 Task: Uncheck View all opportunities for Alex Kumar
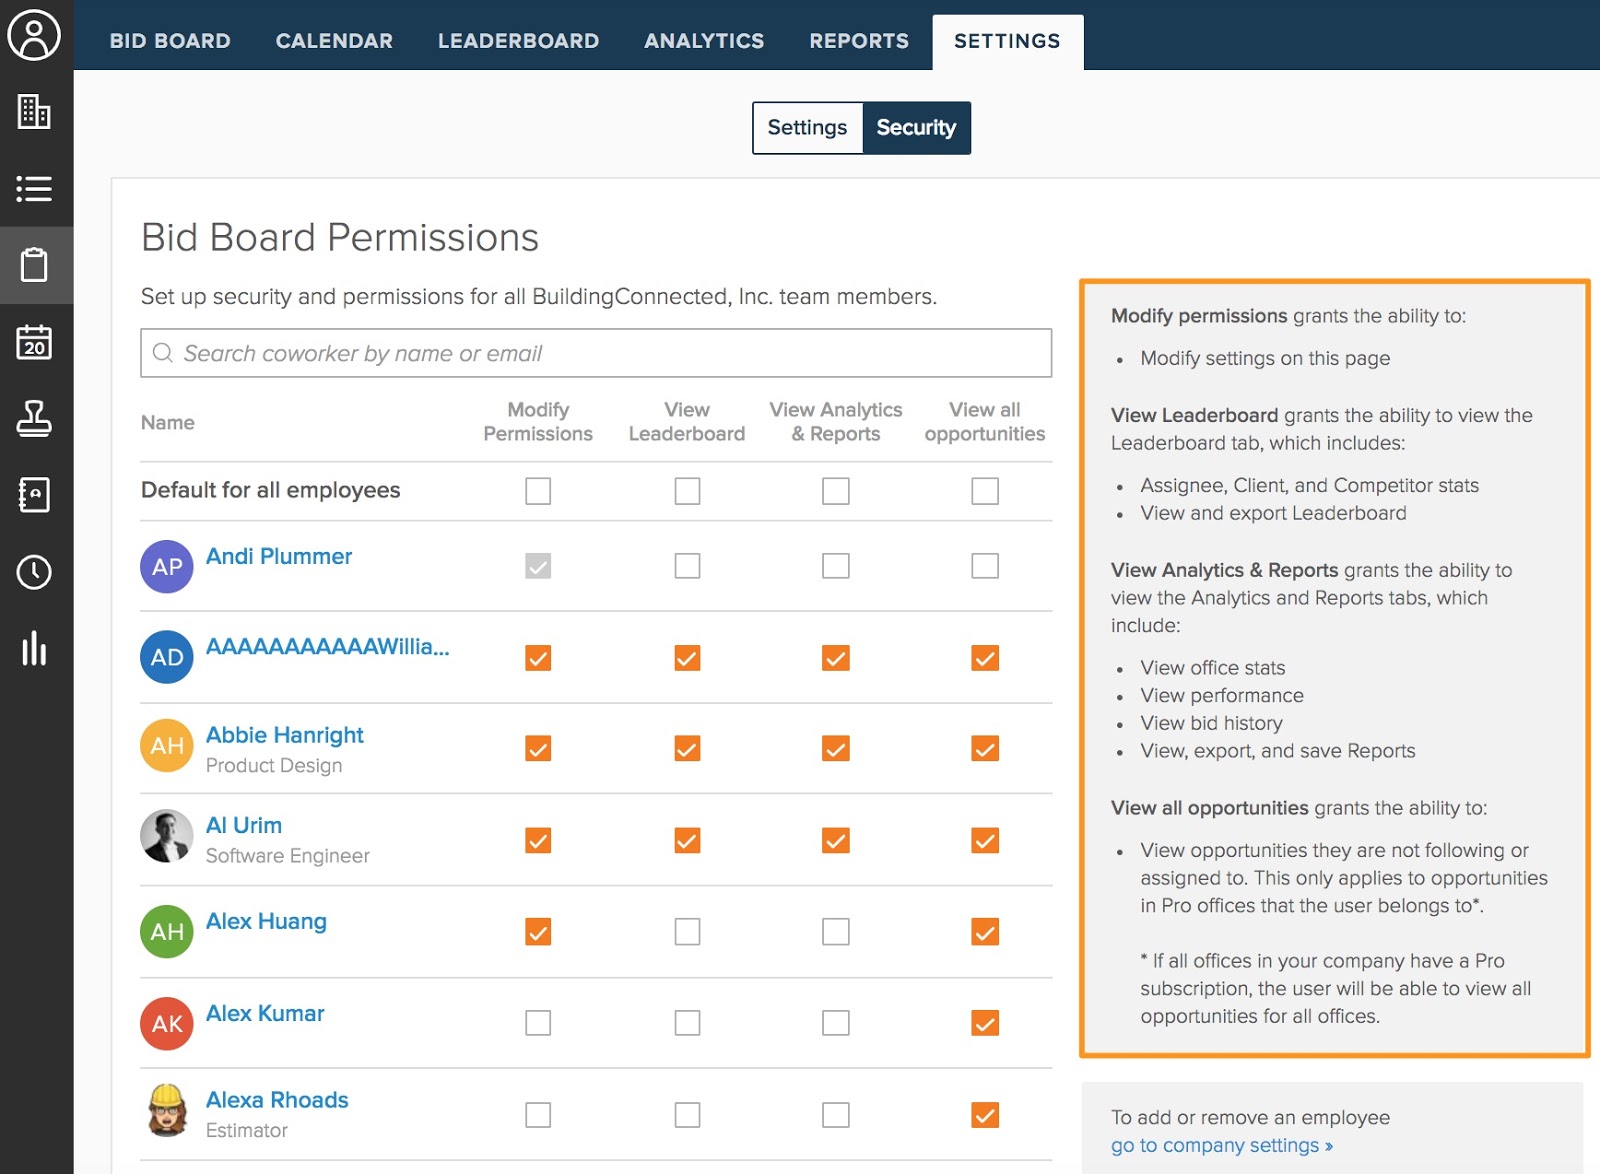coord(985,1023)
